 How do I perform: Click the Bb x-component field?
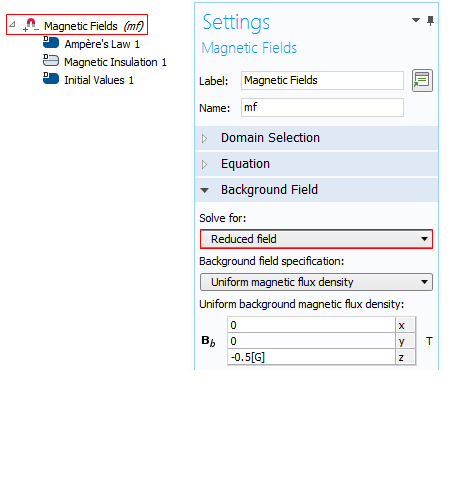(x=311, y=325)
